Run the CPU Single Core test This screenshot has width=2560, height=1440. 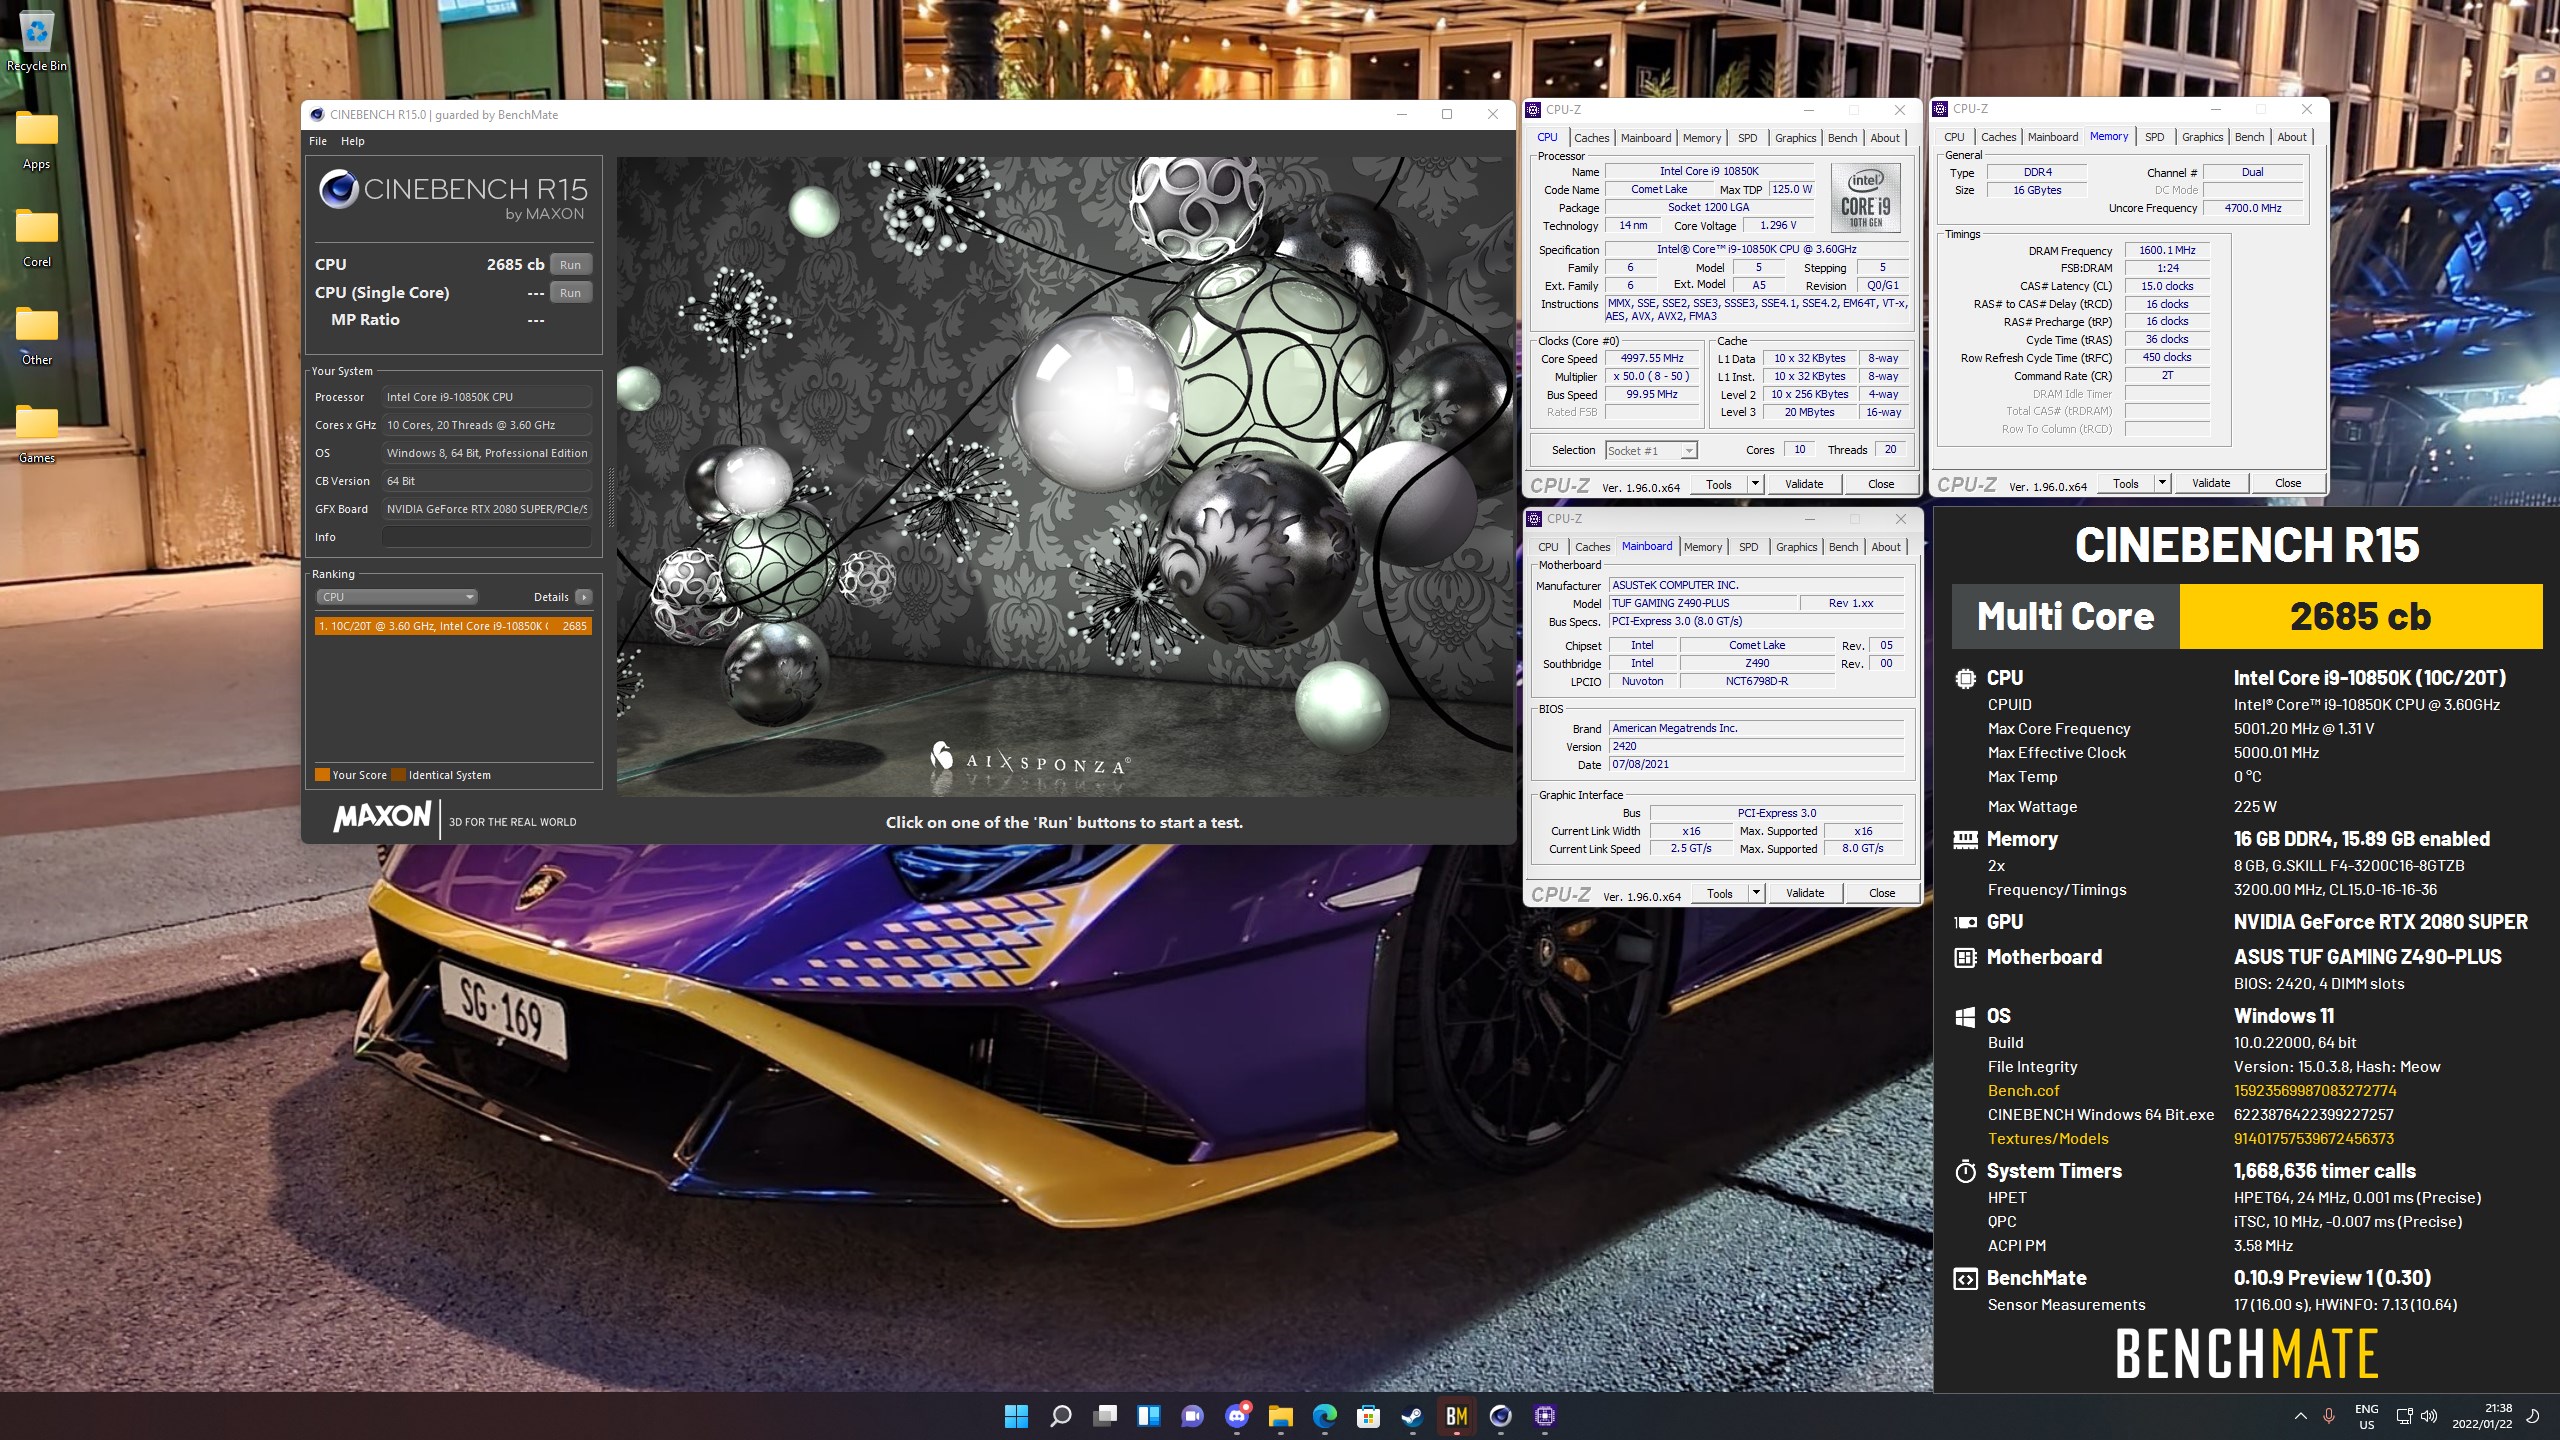pos(570,293)
